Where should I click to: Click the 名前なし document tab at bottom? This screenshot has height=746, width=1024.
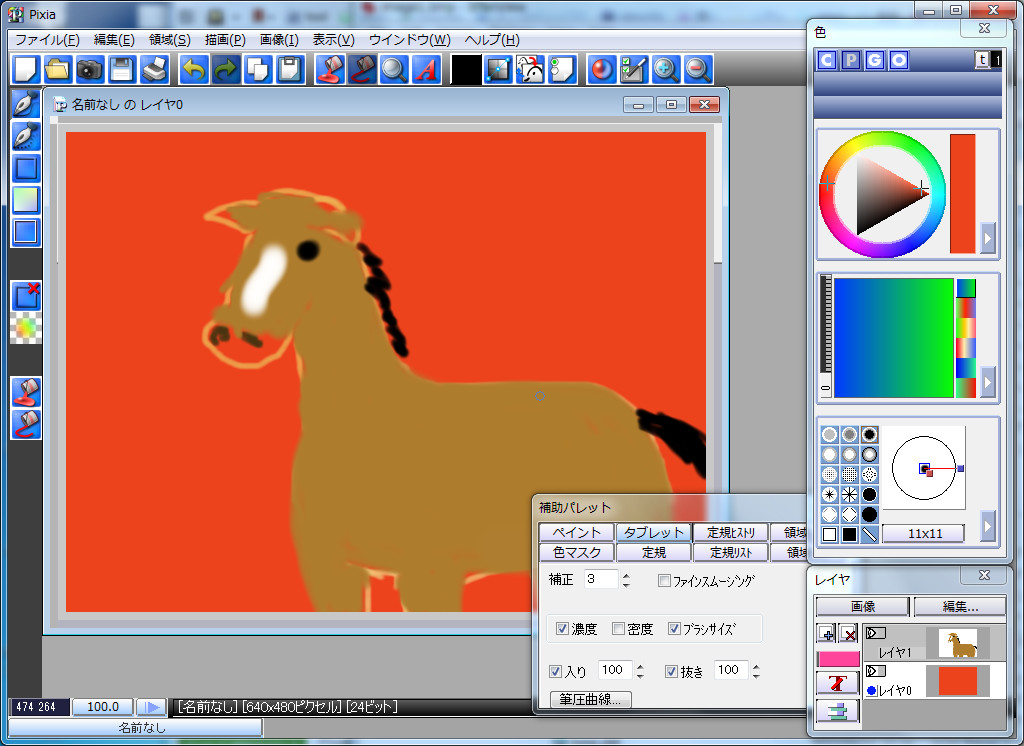pos(136,727)
